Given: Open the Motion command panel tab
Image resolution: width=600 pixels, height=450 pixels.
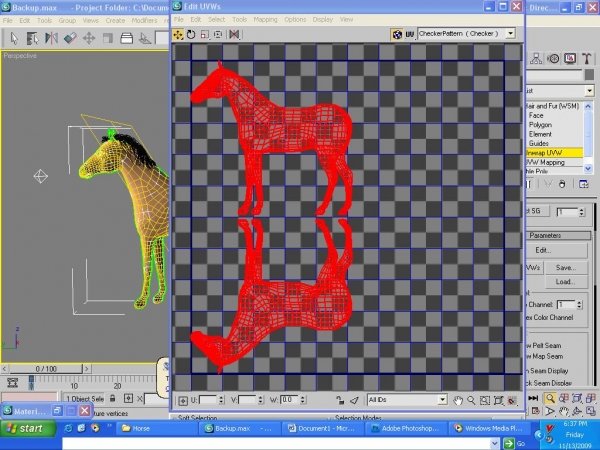Looking at the screenshot, I should pyautogui.click(x=553, y=59).
